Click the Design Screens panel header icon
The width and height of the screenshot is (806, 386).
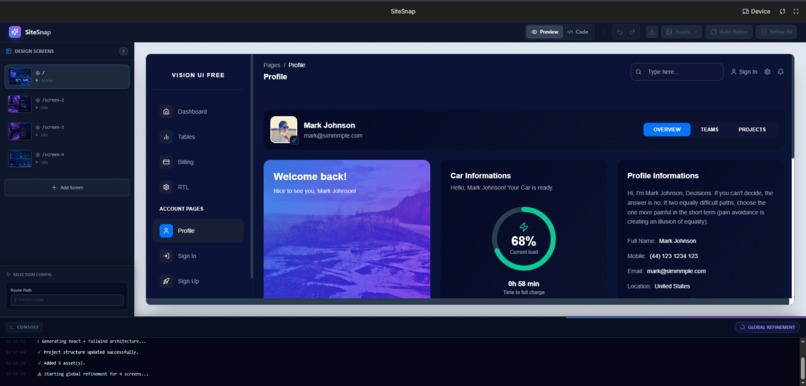click(9, 51)
